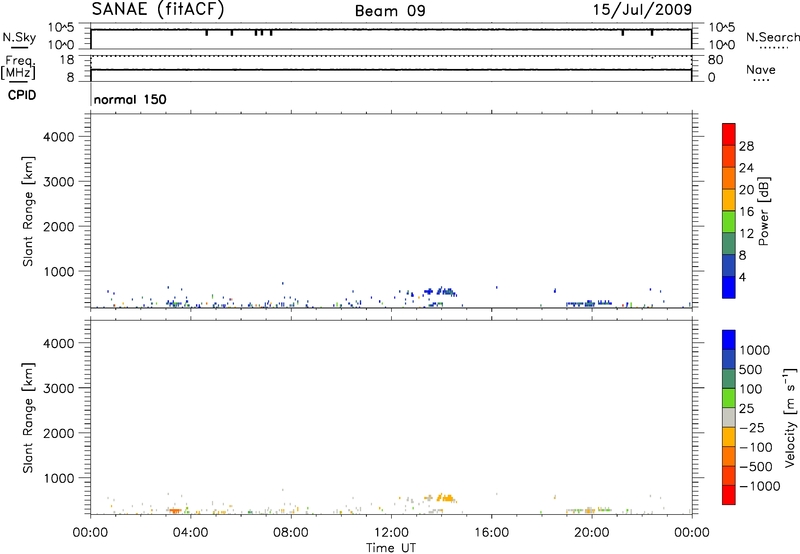The width and height of the screenshot is (800, 554).
Task: Click the Beam 09 label
Action: click(x=390, y=11)
